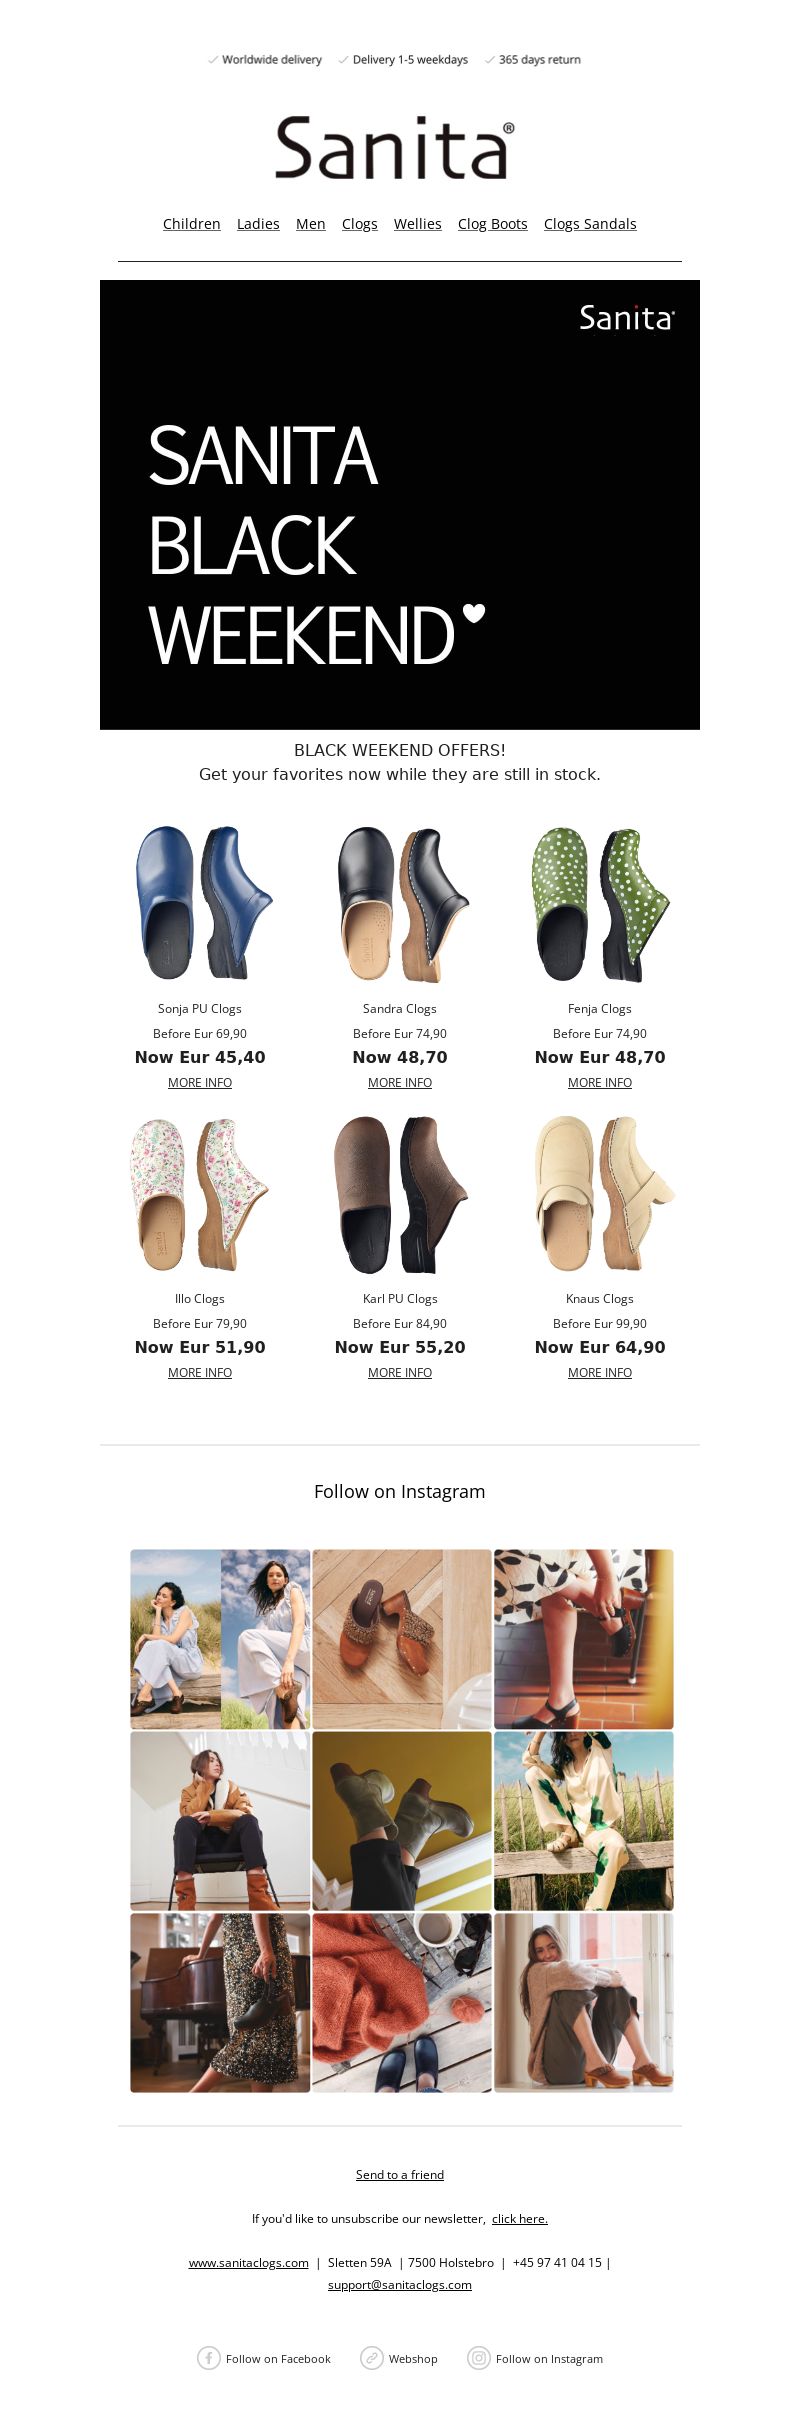This screenshot has width=800, height=2431.
Task: Click the Sanita logo at top
Action: pyautogui.click(x=395, y=148)
